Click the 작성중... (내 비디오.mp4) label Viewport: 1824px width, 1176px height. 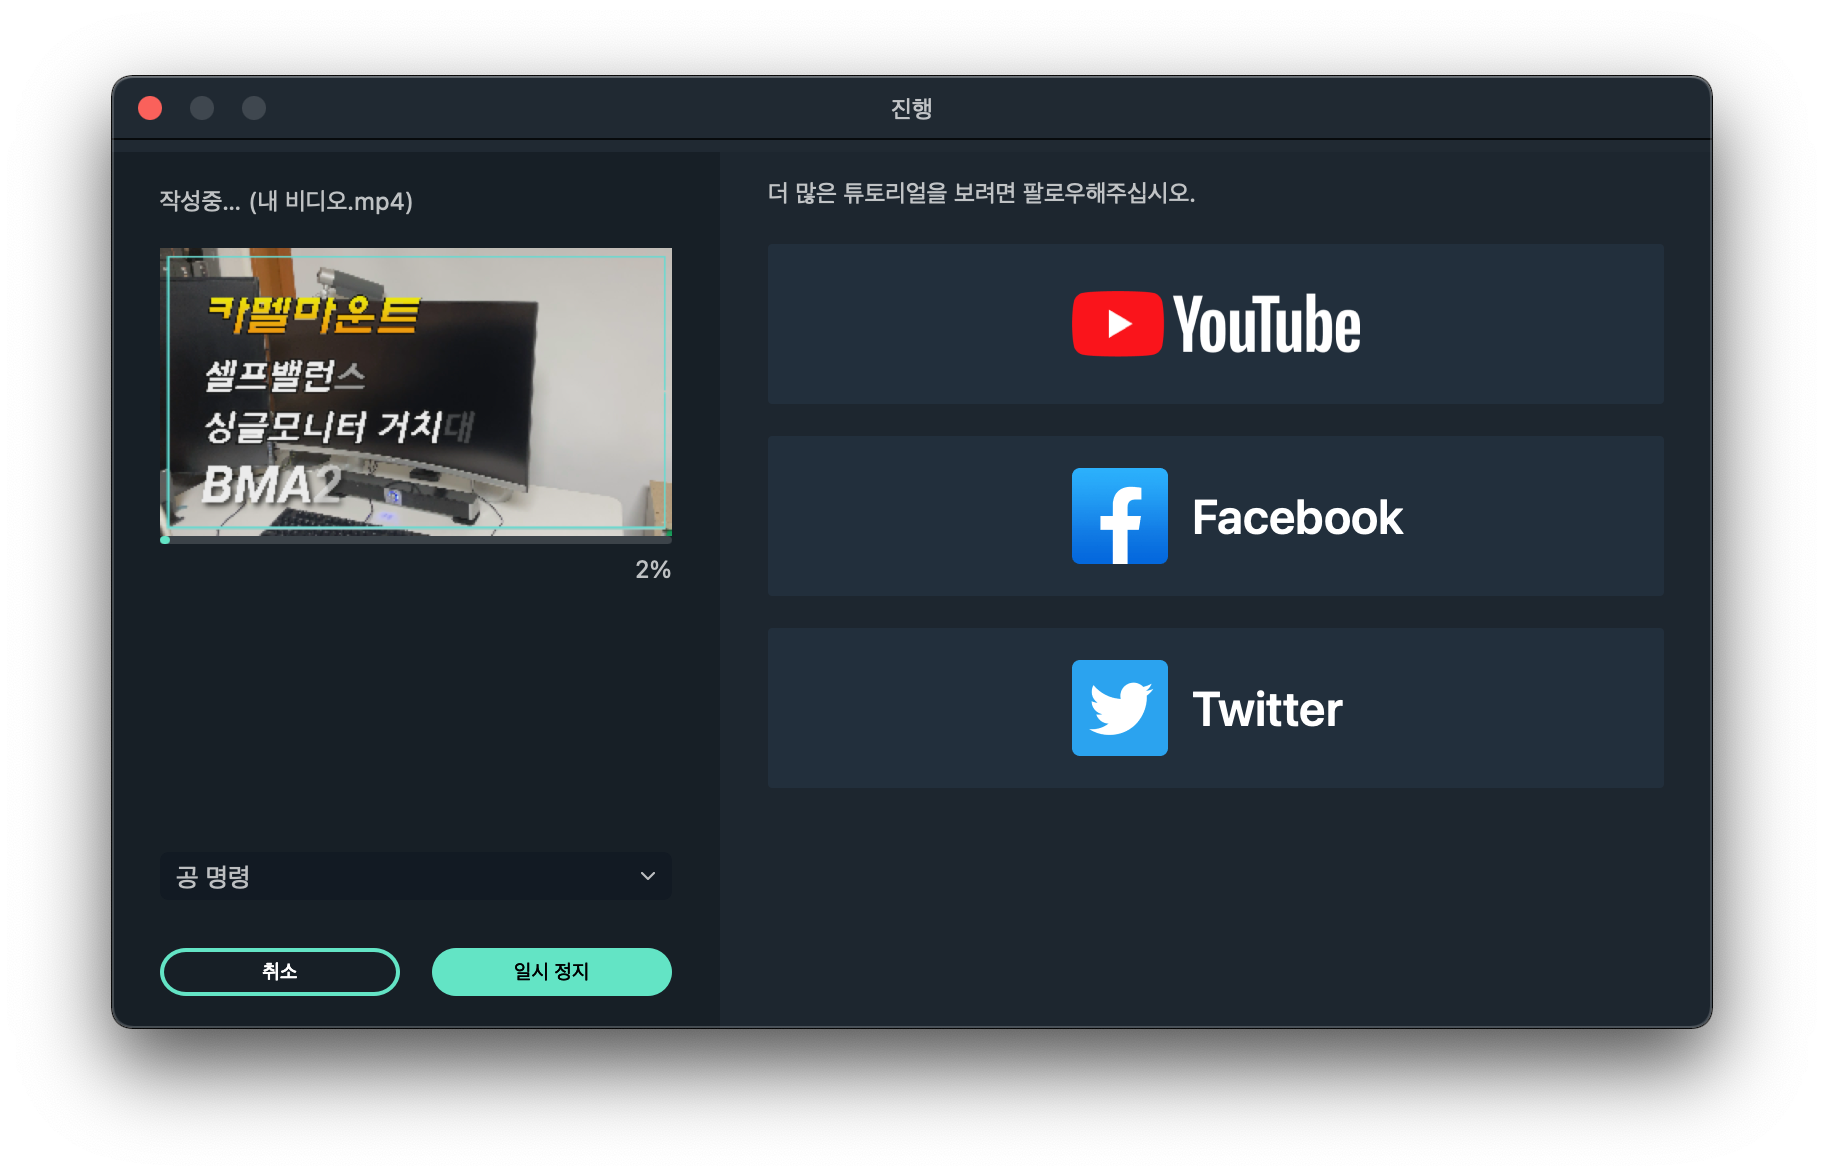click(286, 201)
